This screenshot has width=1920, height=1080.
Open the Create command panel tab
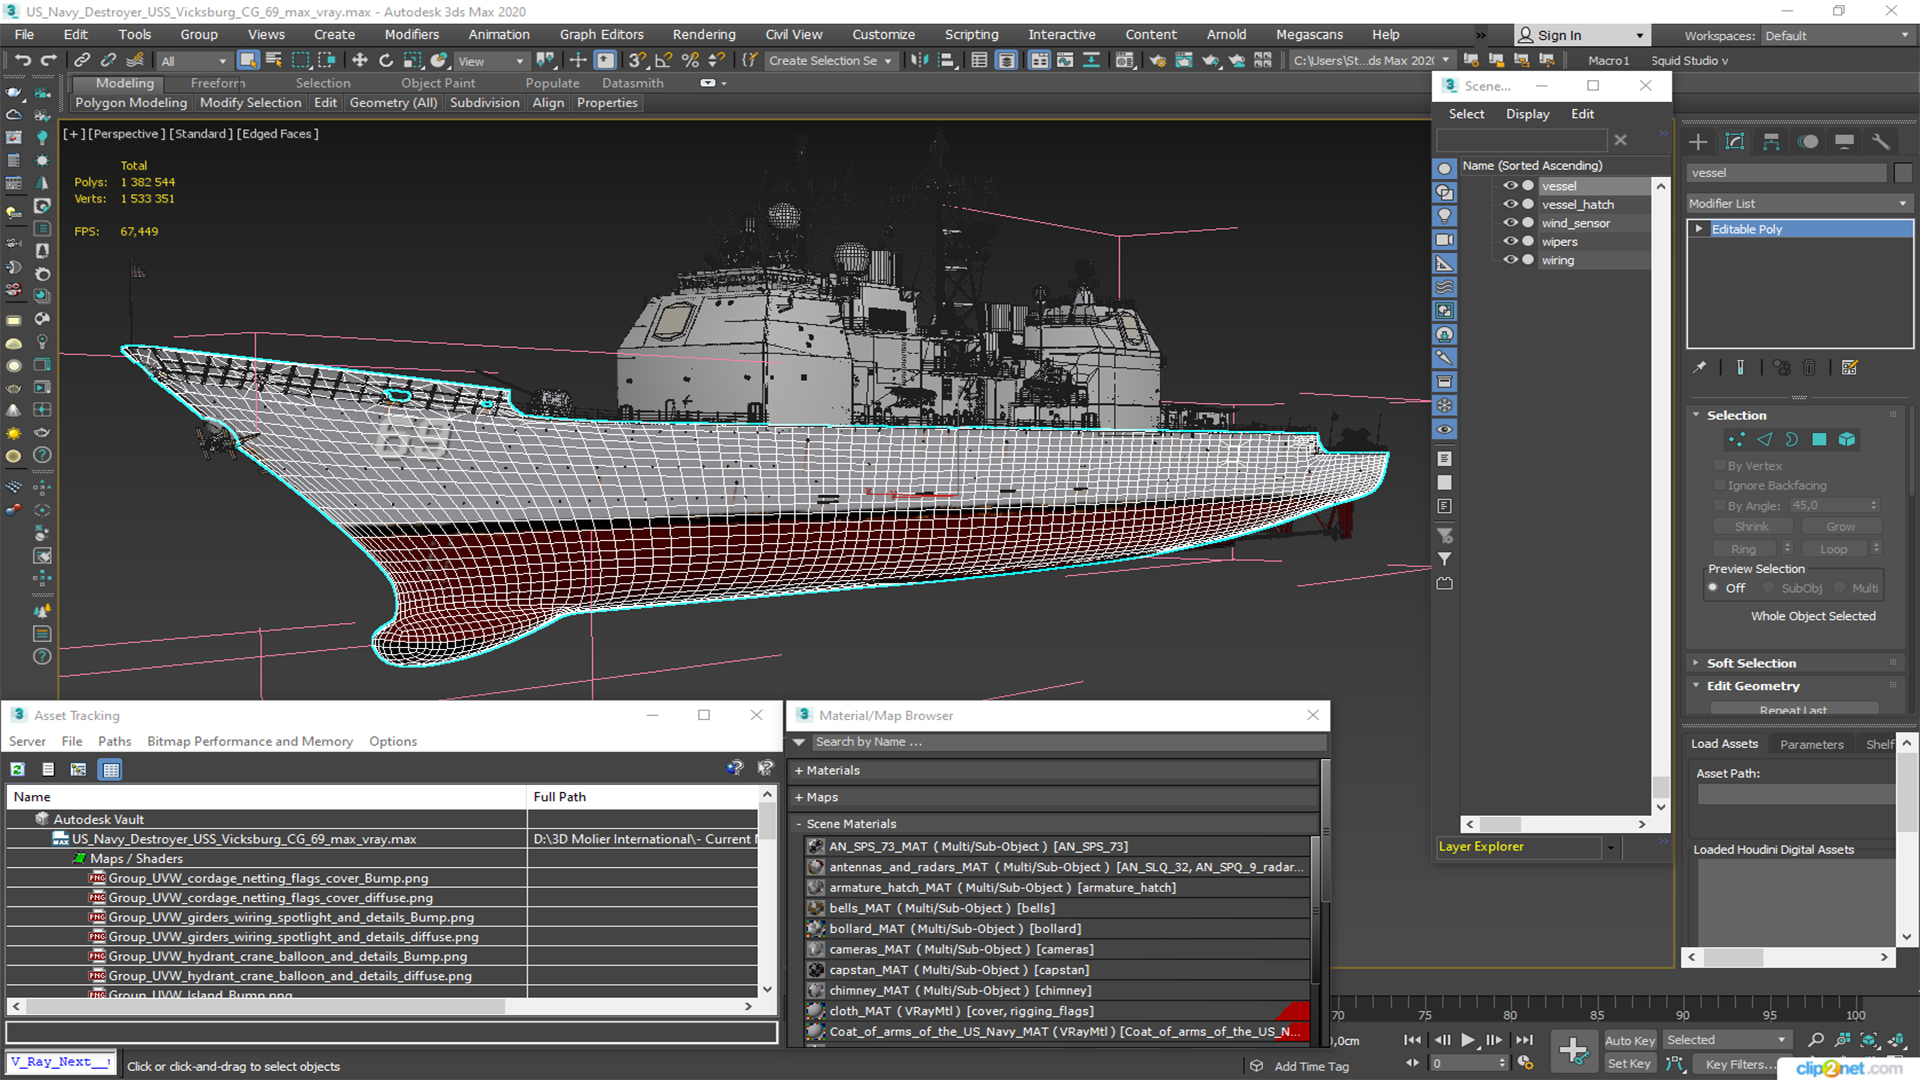pos(1698,142)
